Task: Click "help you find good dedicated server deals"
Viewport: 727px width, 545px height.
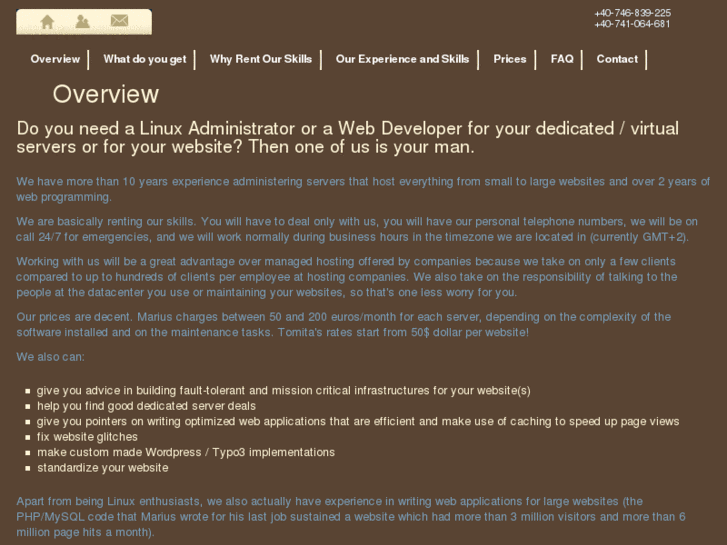Action: pyautogui.click(x=147, y=406)
